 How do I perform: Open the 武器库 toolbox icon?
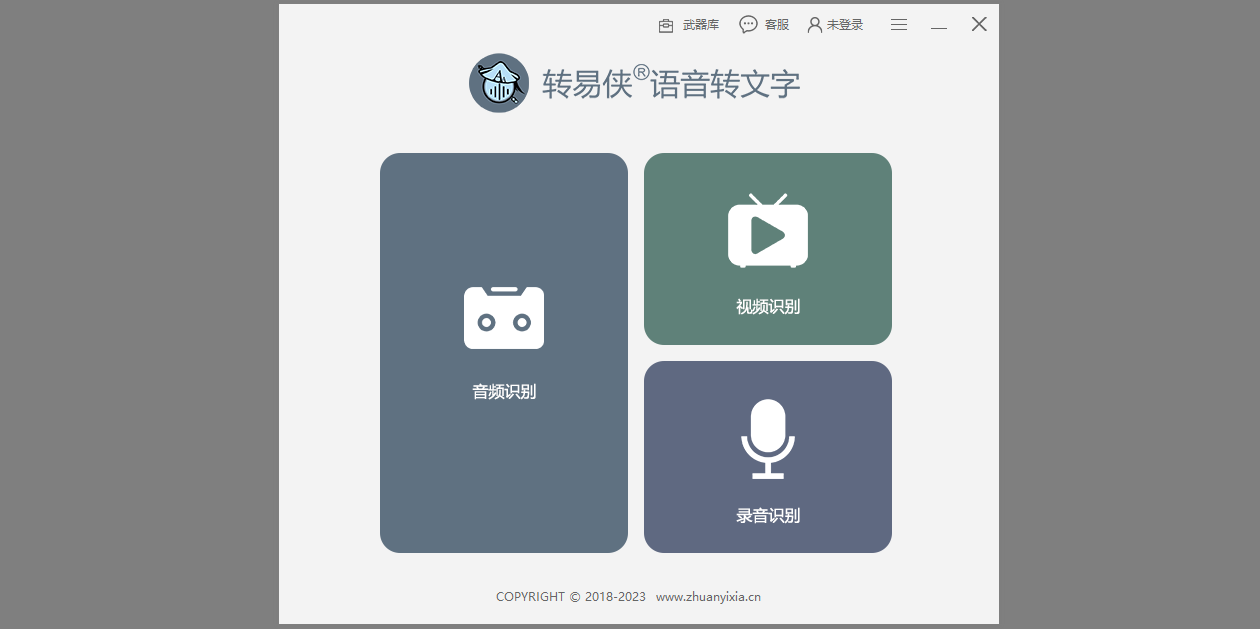pyautogui.click(x=665, y=24)
